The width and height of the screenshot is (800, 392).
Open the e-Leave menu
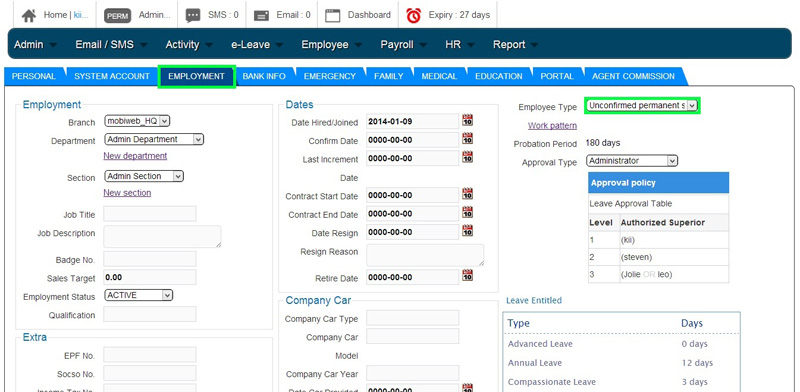pyautogui.click(x=257, y=45)
